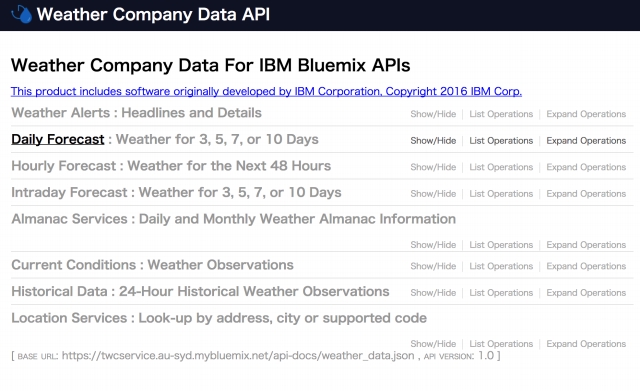List Operations for Intraday Forecast
This screenshot has width=640, height=391.
coord(501,193)
